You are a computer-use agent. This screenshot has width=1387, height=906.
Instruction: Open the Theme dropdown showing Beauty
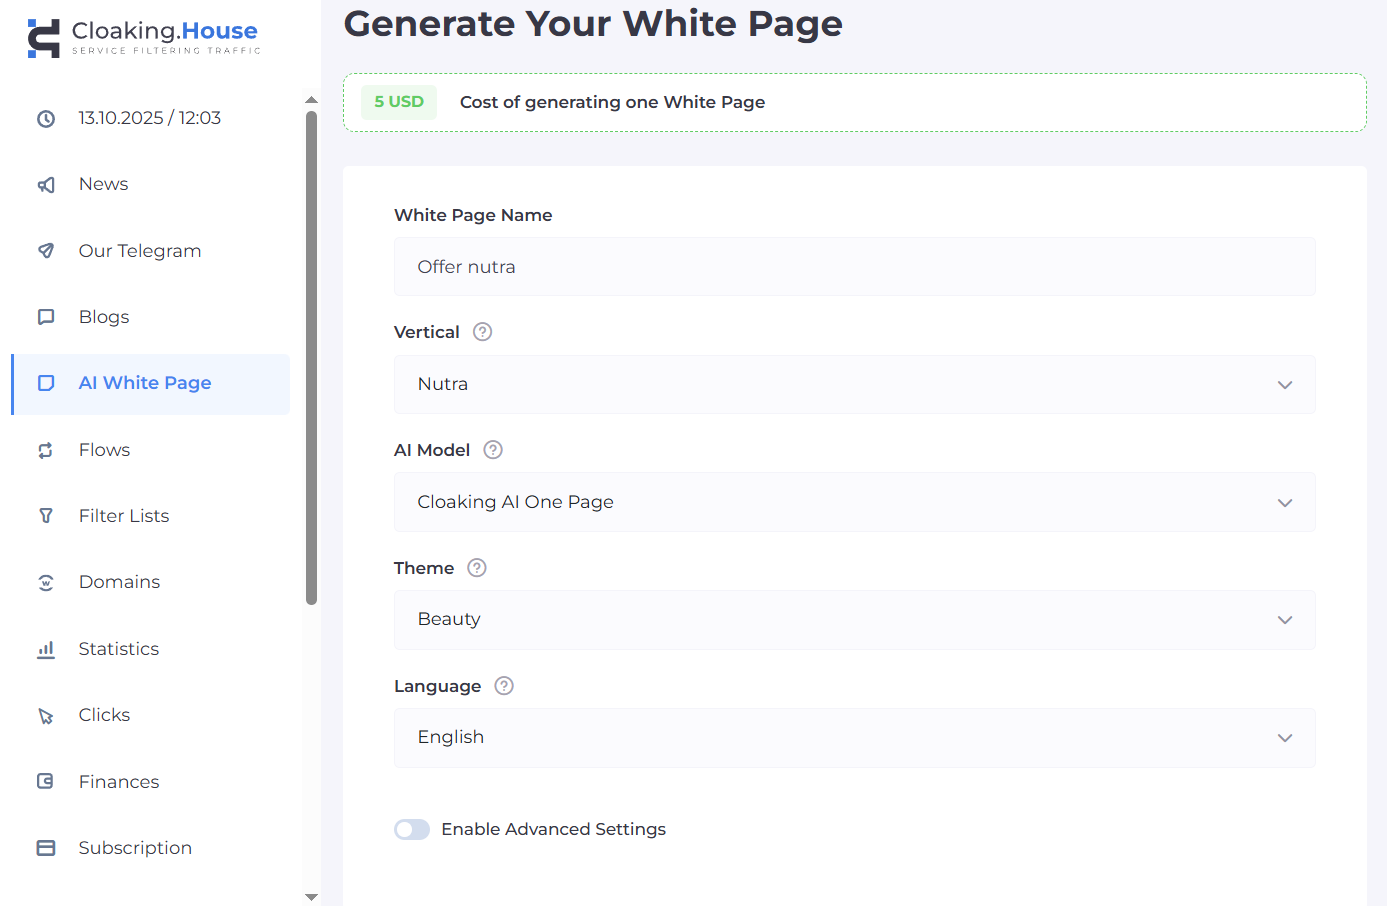(x=854, y=620)
